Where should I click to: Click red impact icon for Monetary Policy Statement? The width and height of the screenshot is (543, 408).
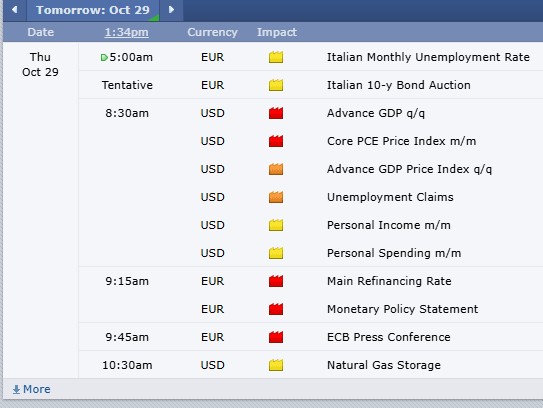tap(276, 309)
